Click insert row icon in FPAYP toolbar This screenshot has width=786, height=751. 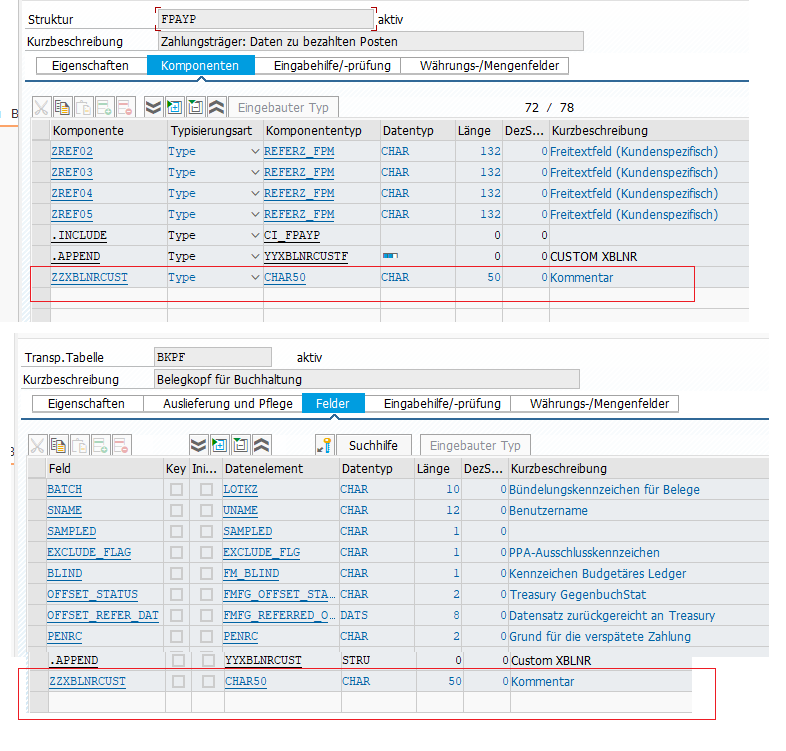pyautogui.click(x=104, y=107)
